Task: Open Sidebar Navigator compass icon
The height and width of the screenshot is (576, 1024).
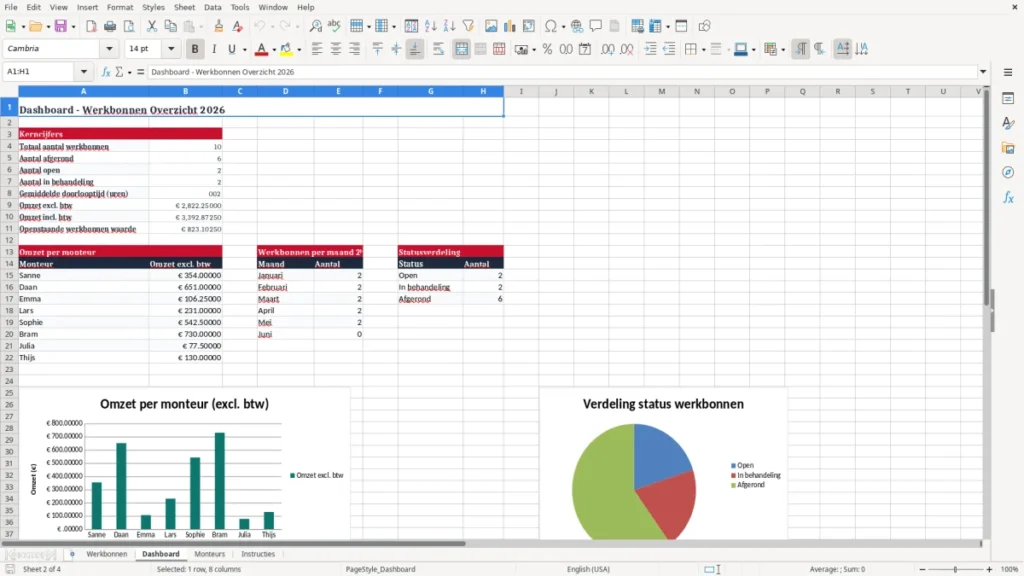Action: [x=1008, y=172]
